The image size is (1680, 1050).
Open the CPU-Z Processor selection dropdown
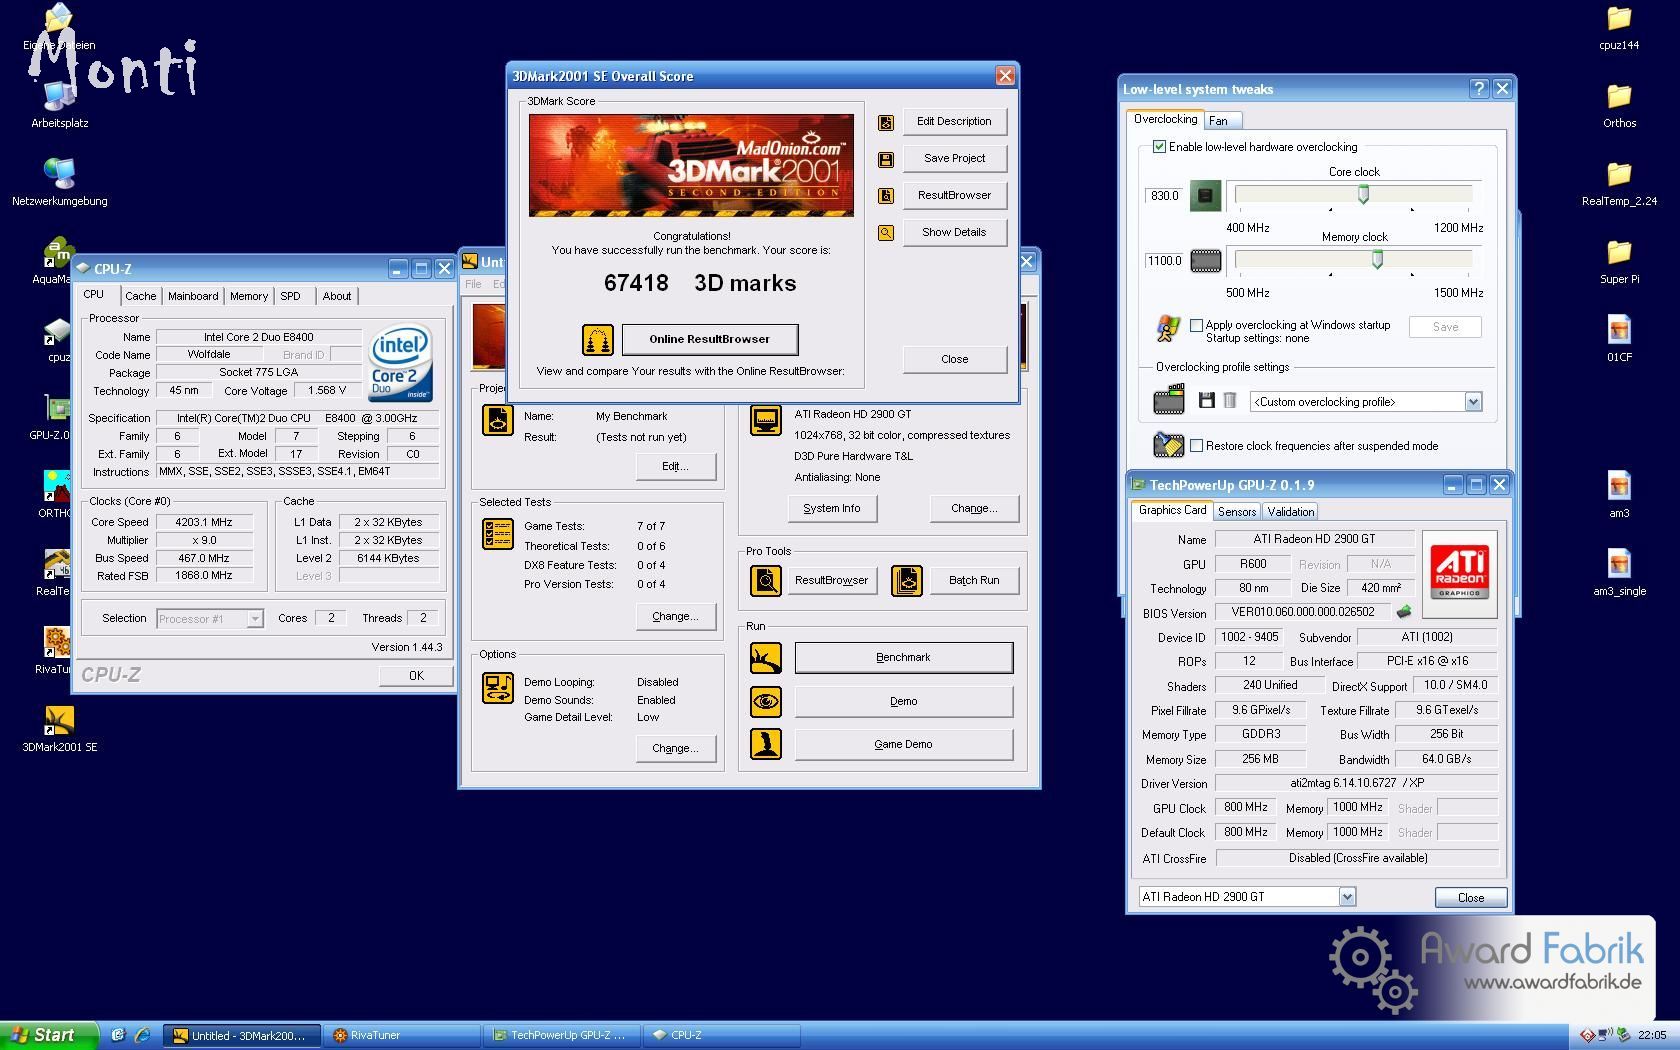click(255, 619)
